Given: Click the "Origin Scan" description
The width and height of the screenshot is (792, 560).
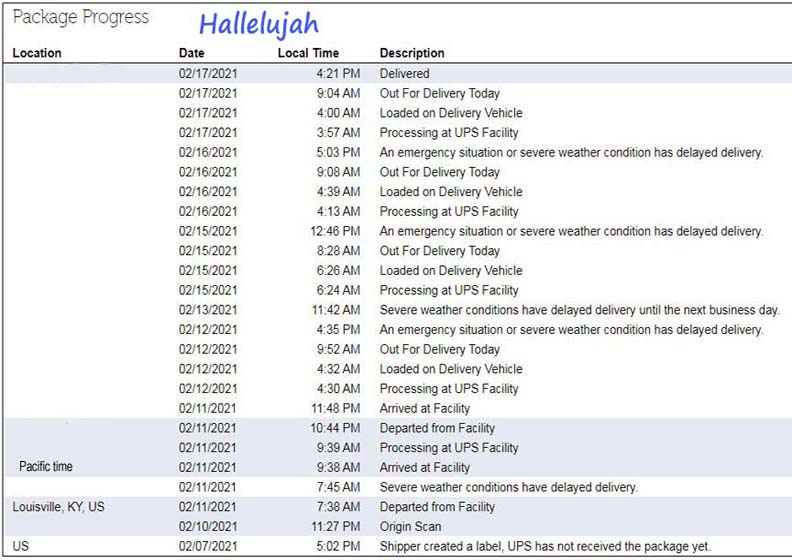Looking at the screenshot, I should [x=410, y=527].
